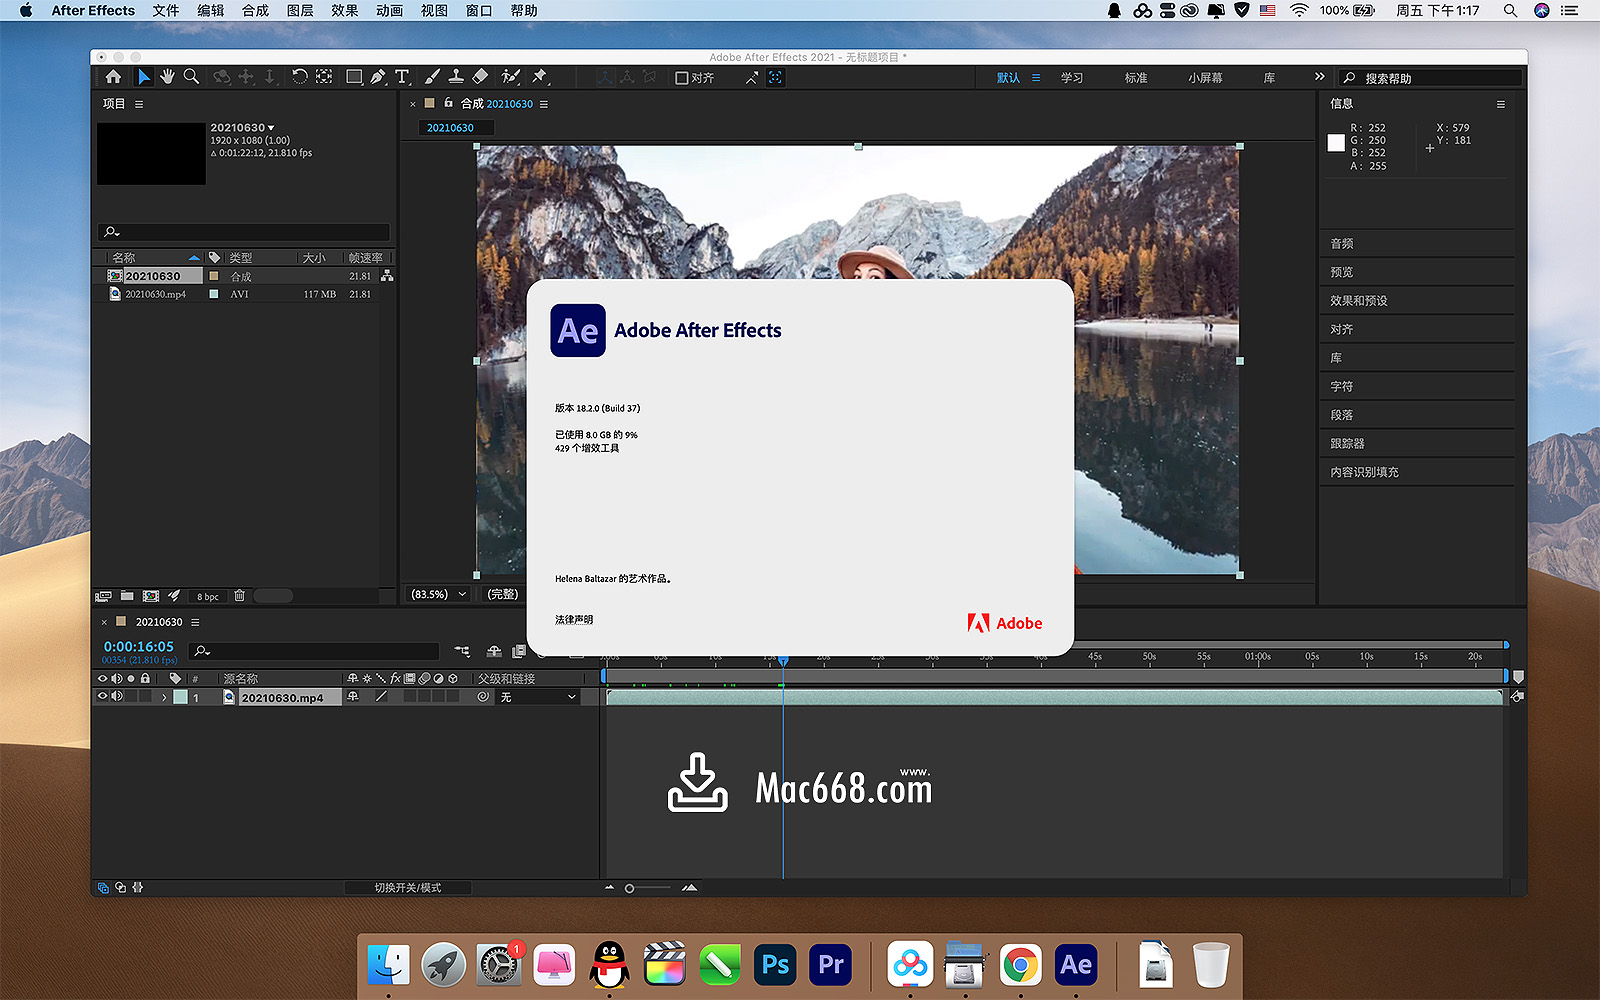Click the 8 bpc color depth button
The width and height of the screenshot is (1600, 1000).
point(208,596)
